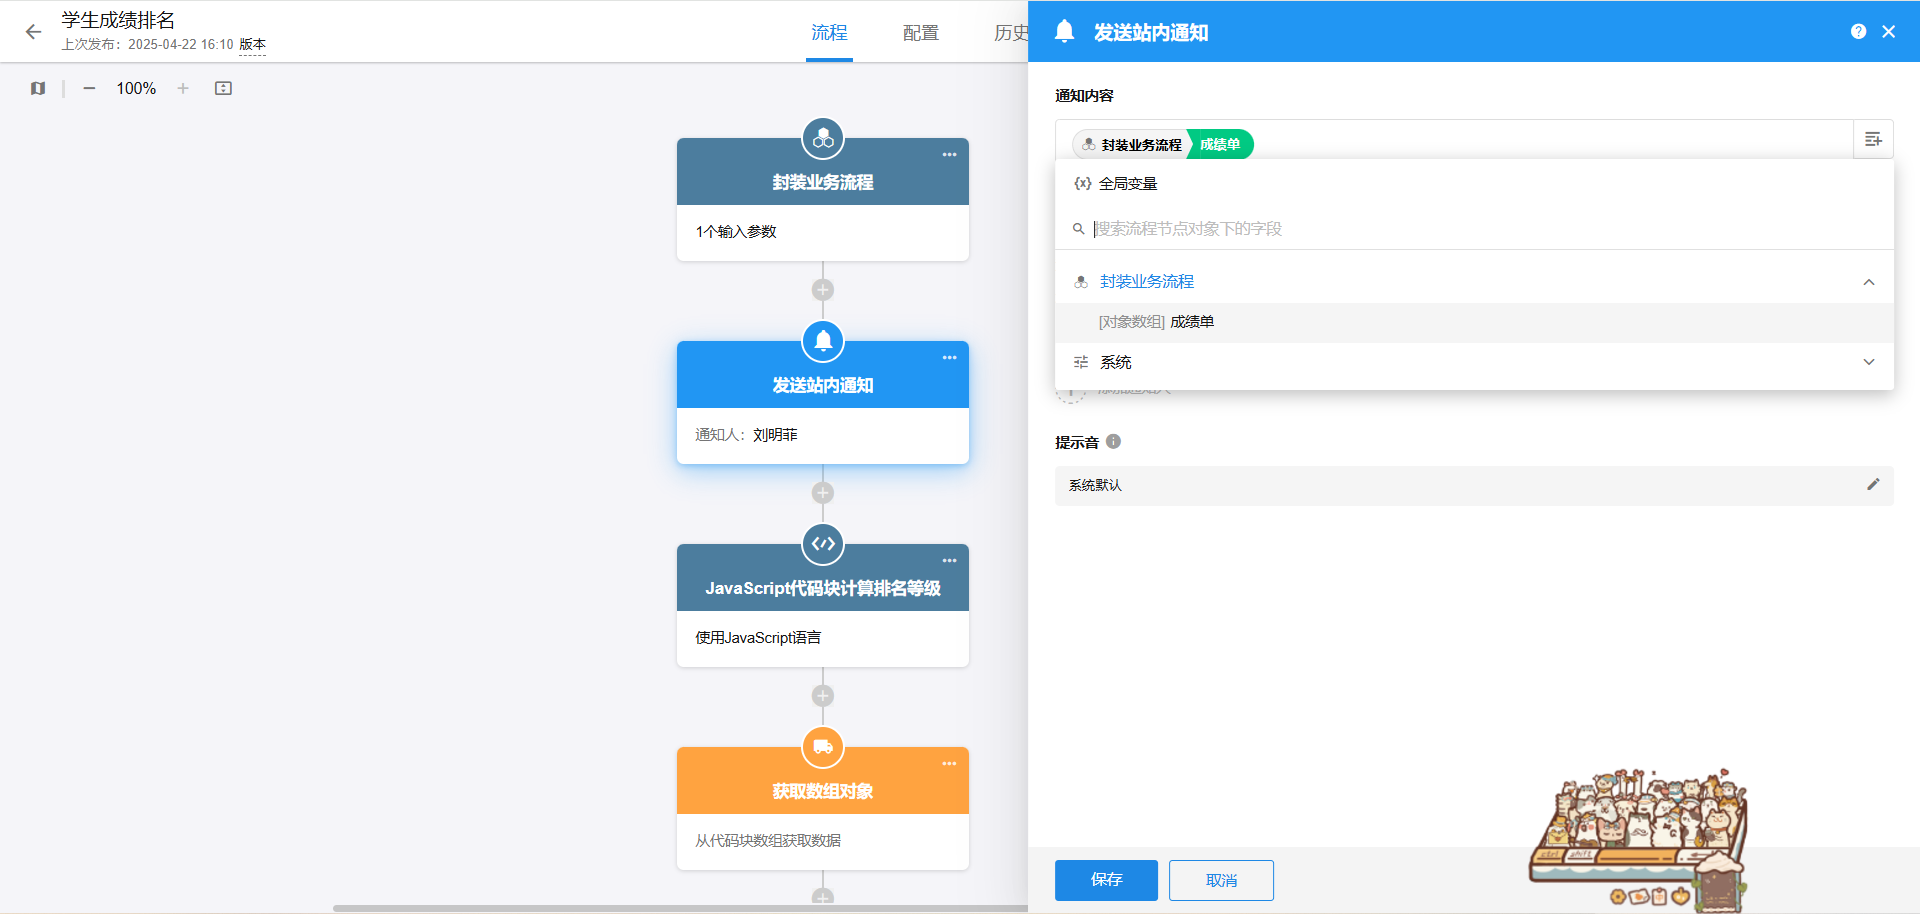1920x914 pixels.
Task: Click the info icon next to 提示音
Action: click(x=1113, y=441)
